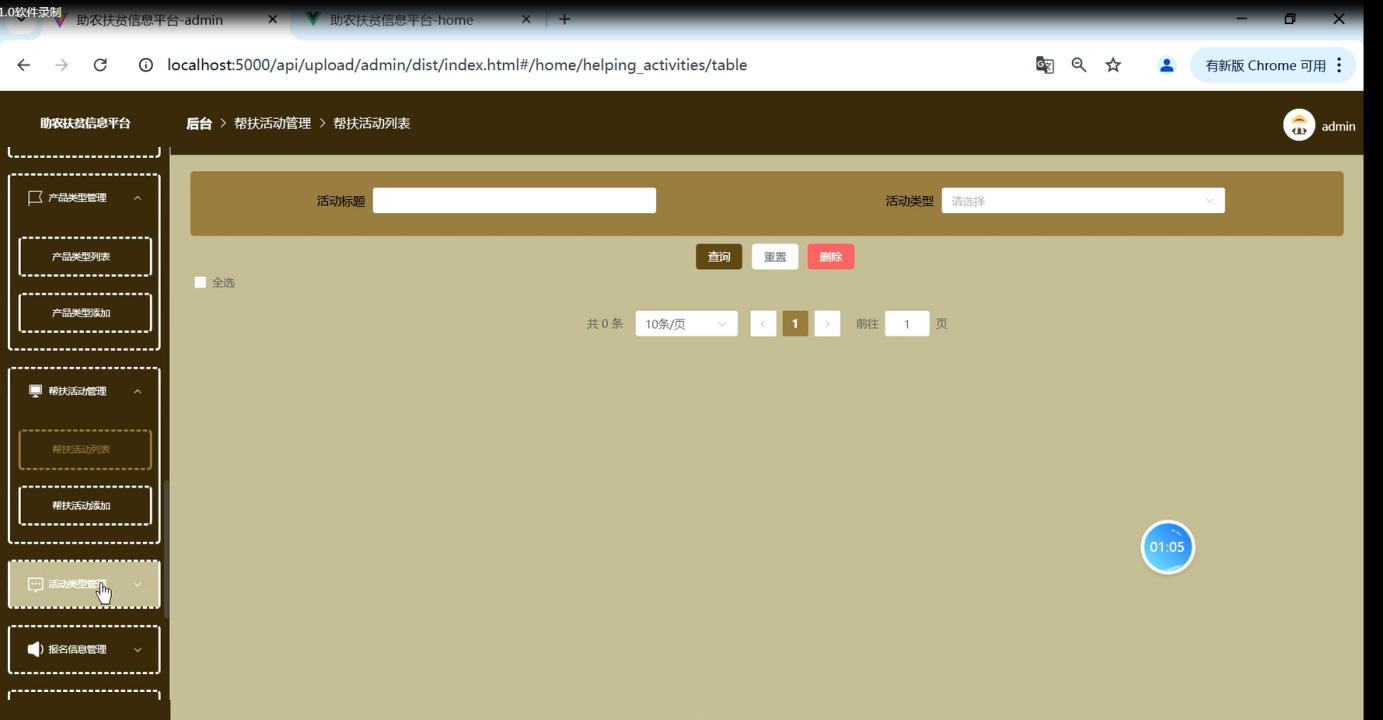Close the 助农扶贫信息平台-home tab
The width and height of the screenshot is (1383, 720).
(526, 19)
